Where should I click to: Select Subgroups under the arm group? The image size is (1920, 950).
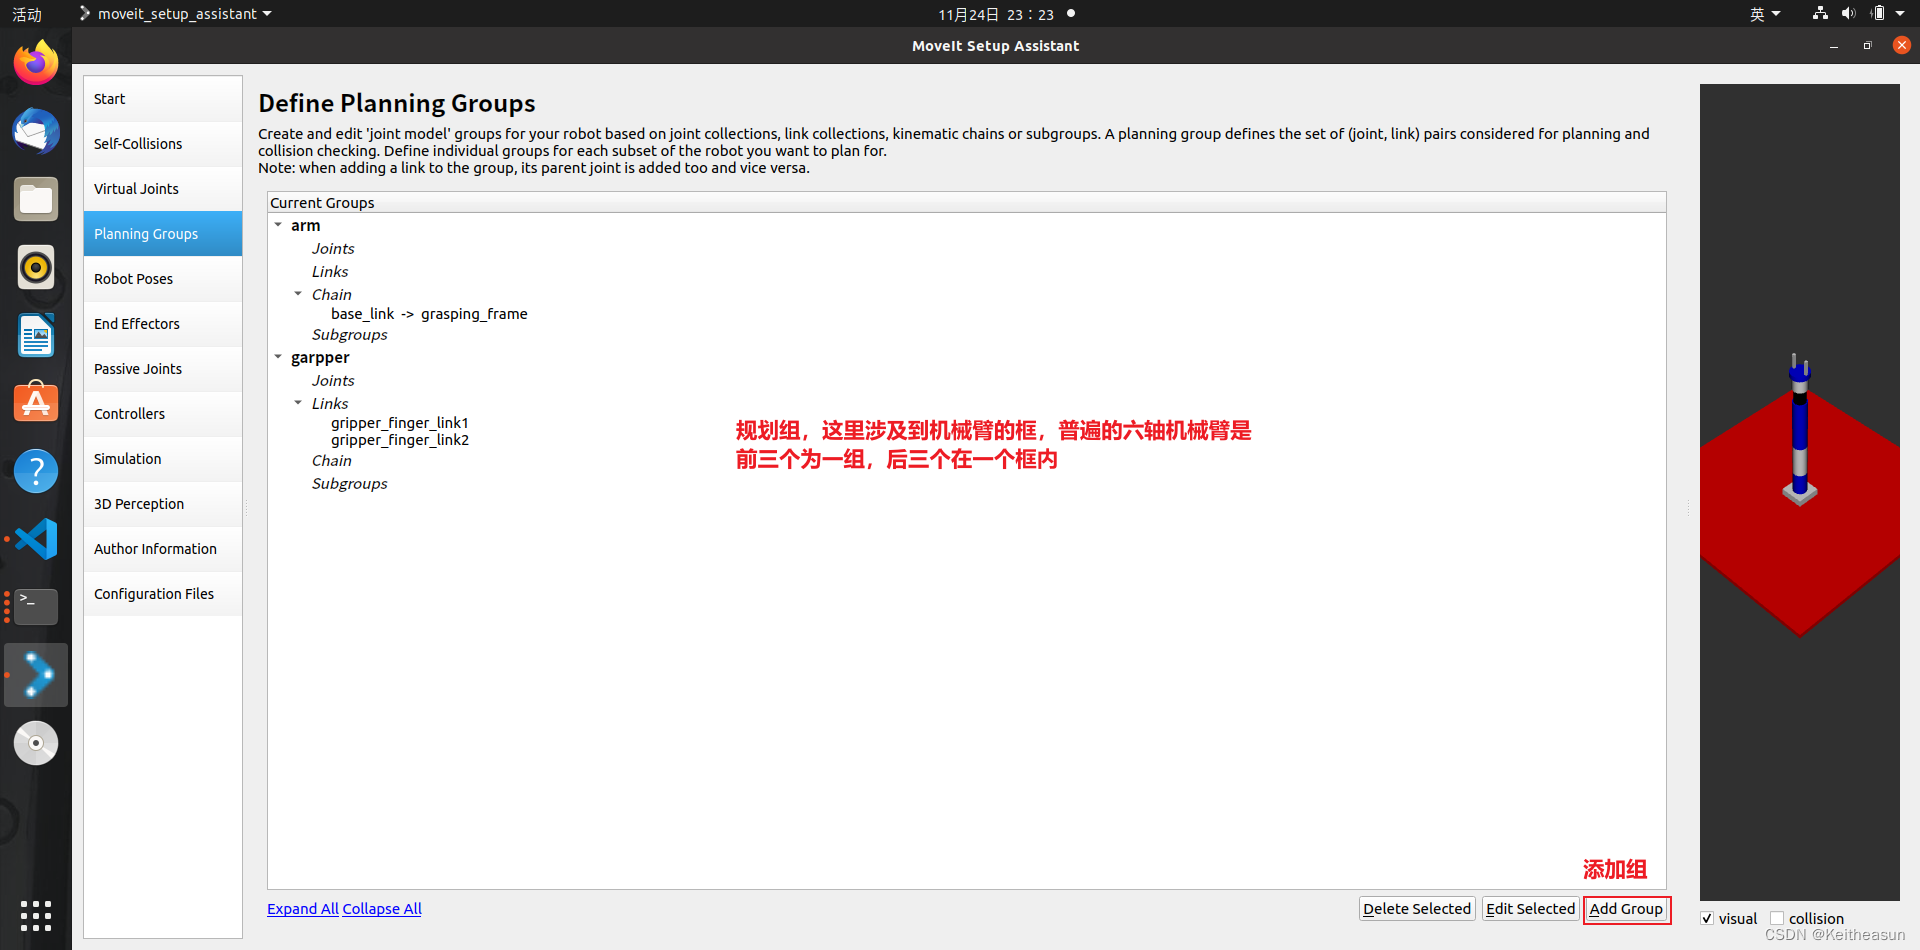(x=349, y=335)
